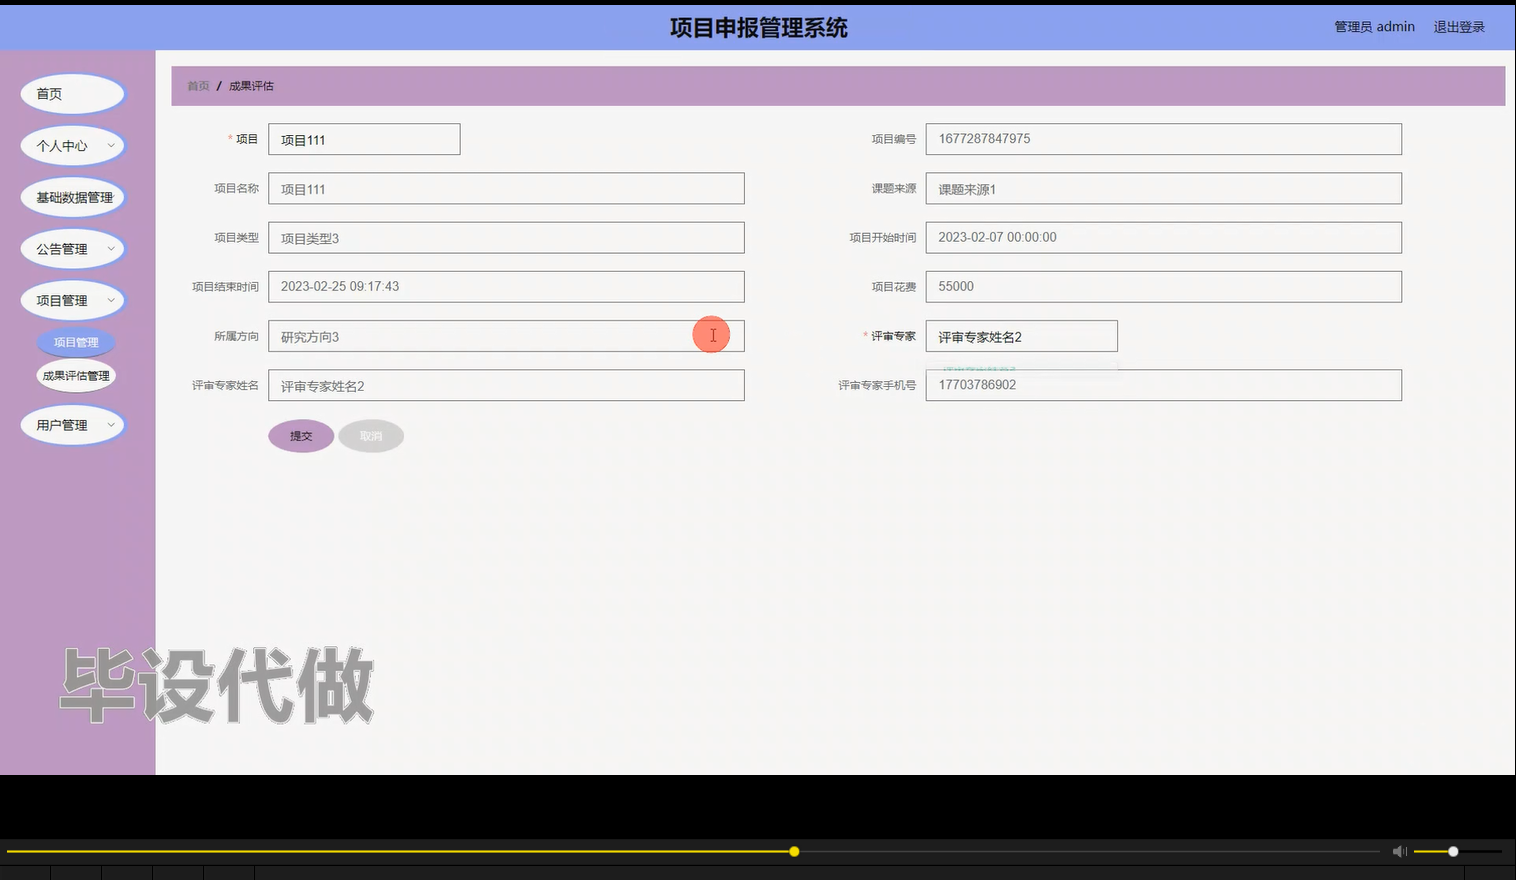The width and height of the screenshot is (1516, 880).
Task: Collapse the 项目管理 sidebar menu
Action: 72,299
